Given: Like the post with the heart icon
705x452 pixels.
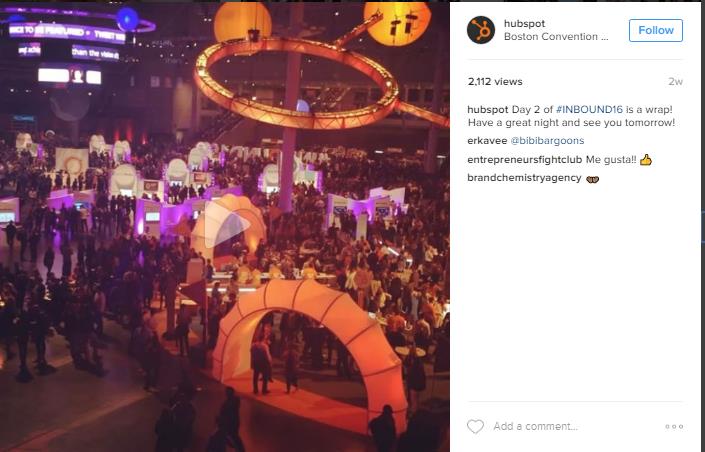Looking at the screenshot, I should [x=475, y=426].
